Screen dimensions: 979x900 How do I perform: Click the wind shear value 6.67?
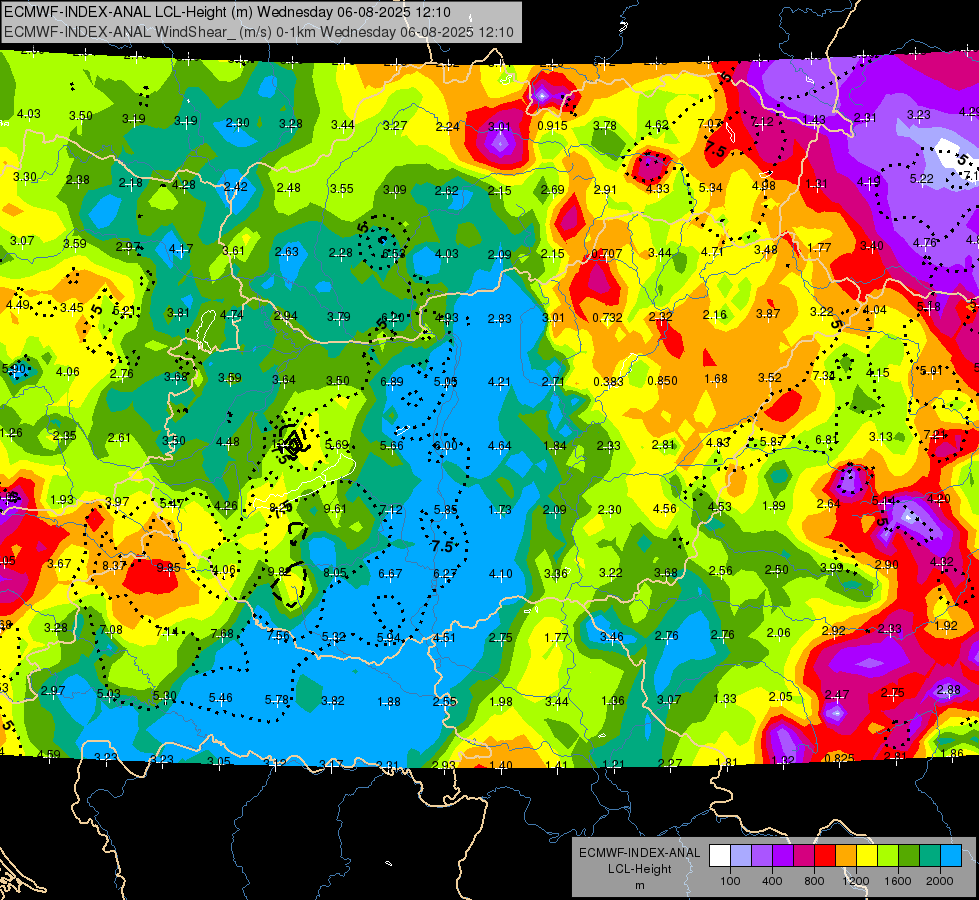[x=390, y=573]
